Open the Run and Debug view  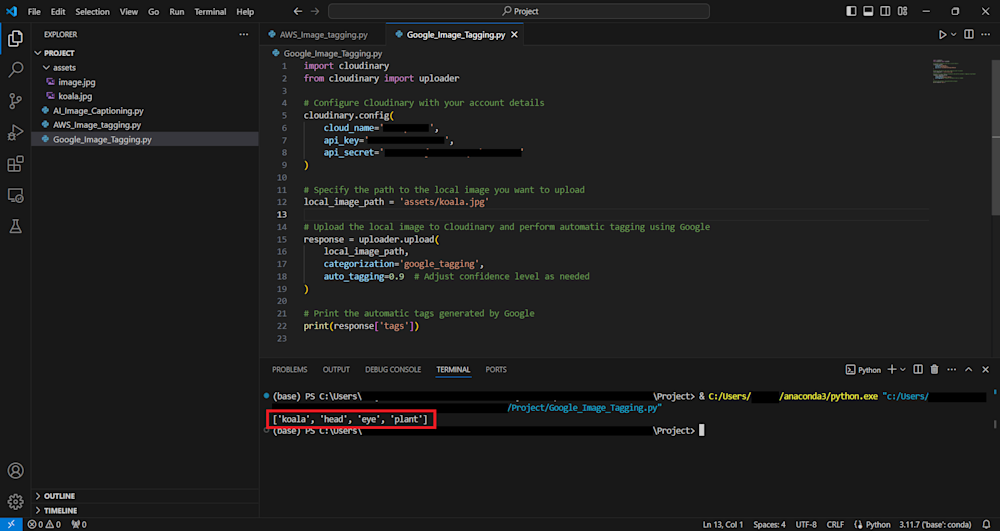15,133
